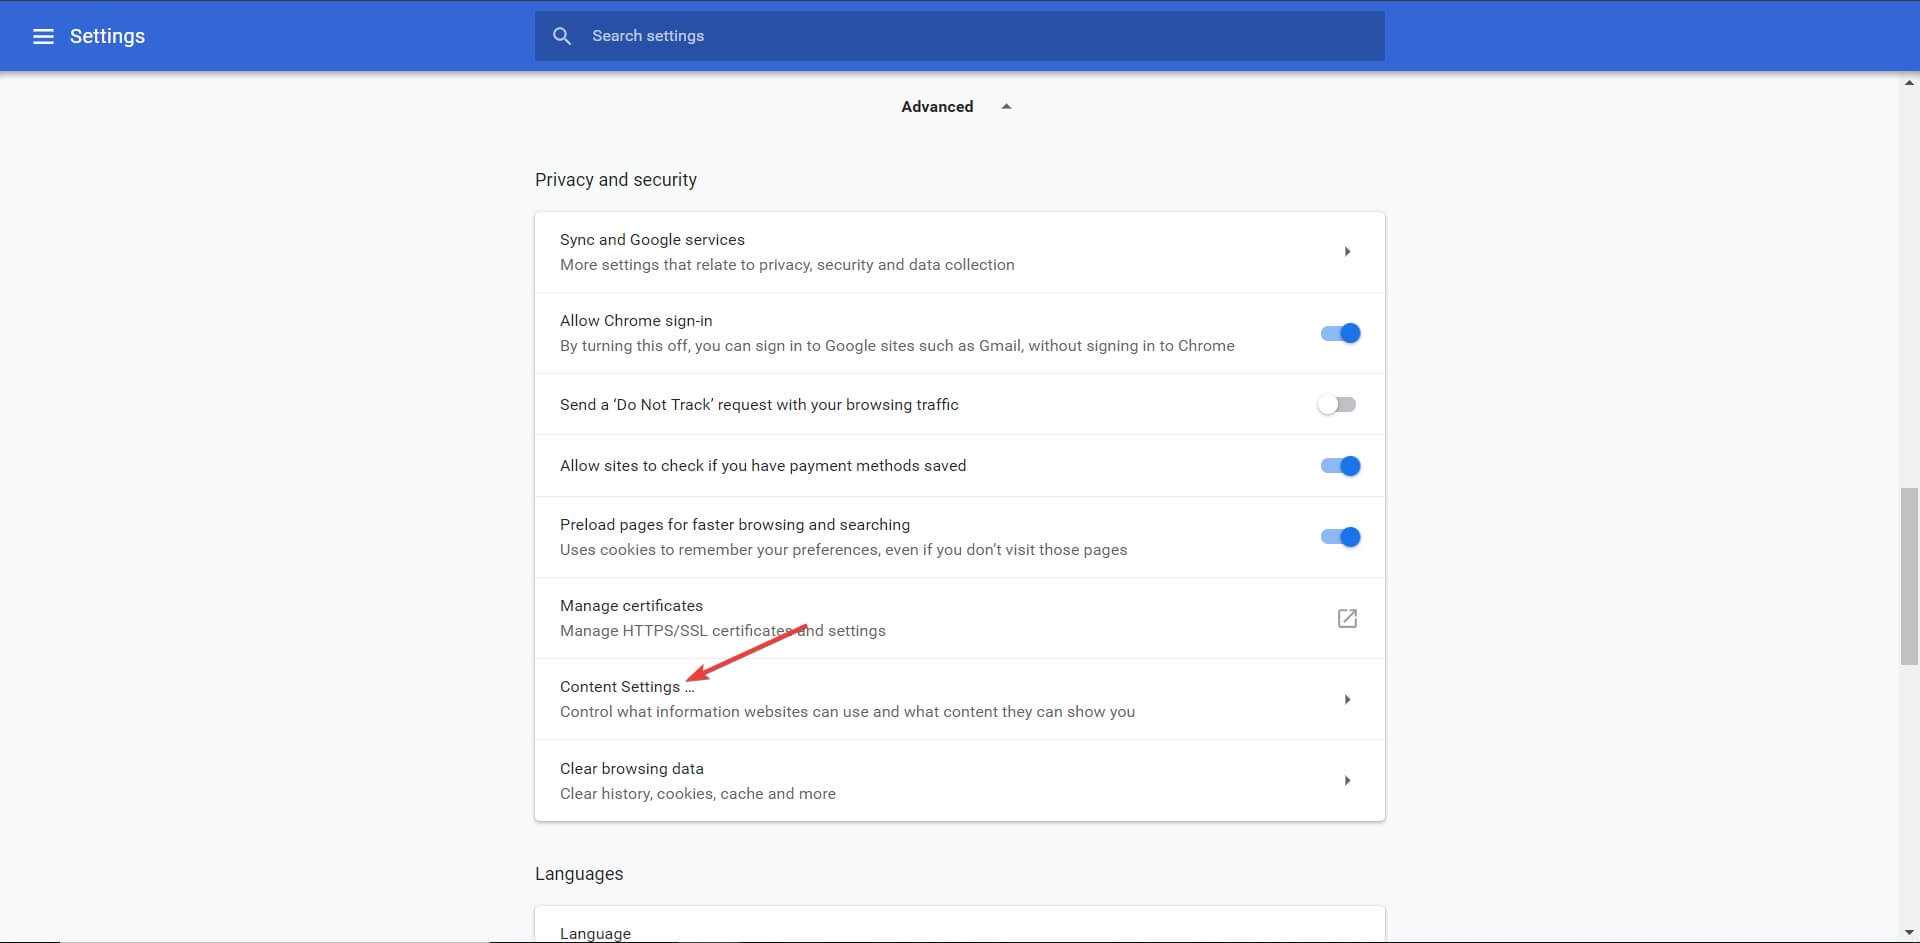Open Content Settings

[959, 699]
